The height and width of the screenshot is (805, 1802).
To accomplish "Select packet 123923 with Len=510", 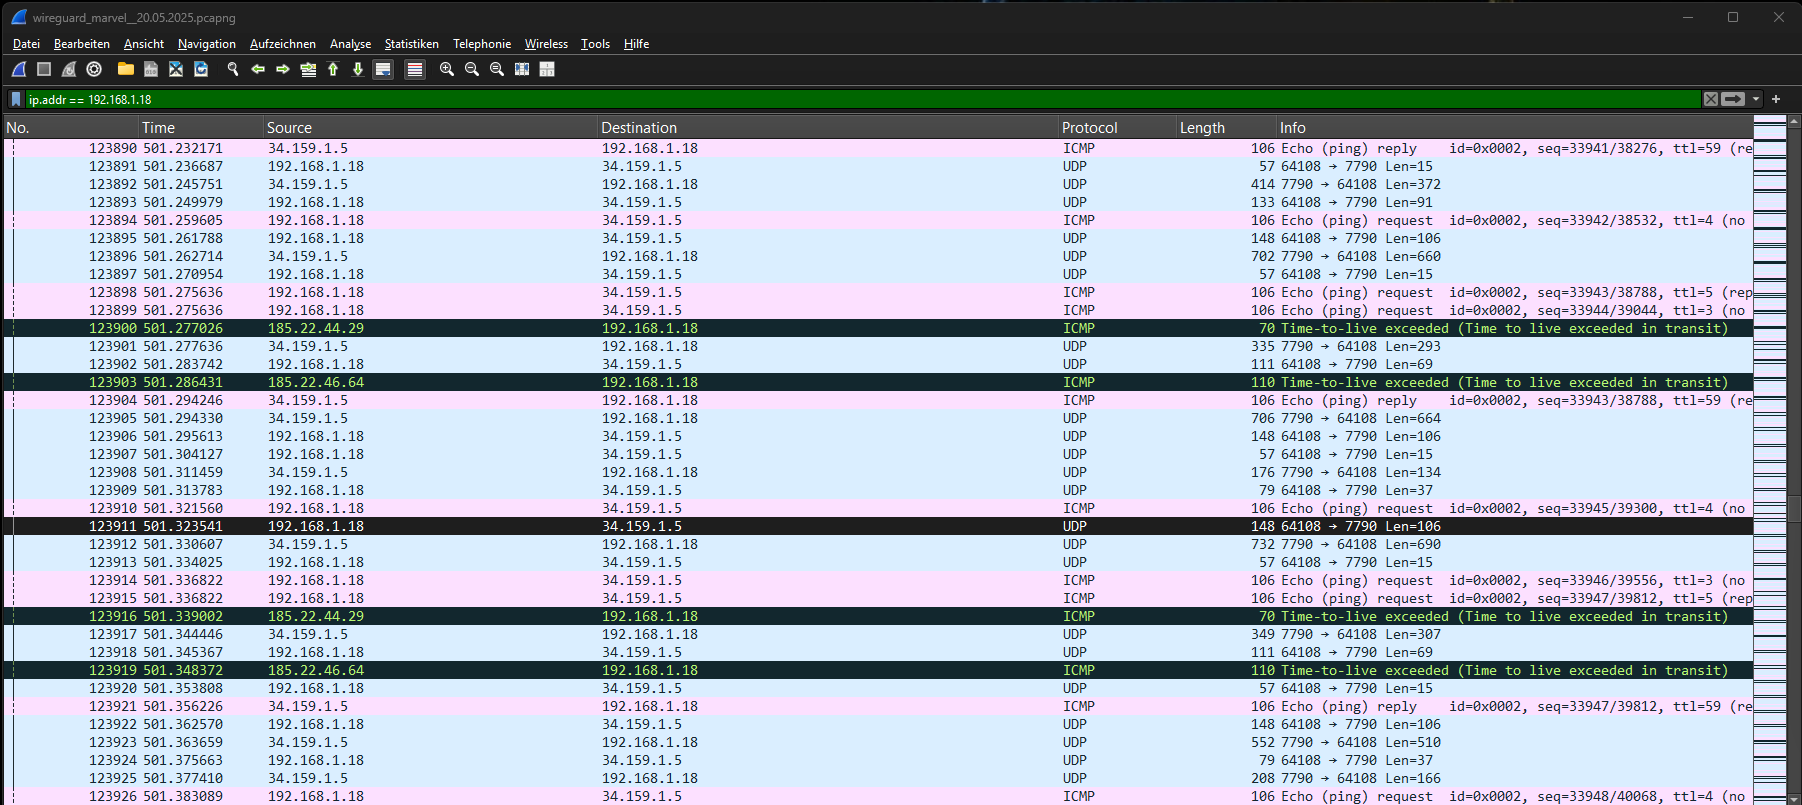I will (878, 742).
